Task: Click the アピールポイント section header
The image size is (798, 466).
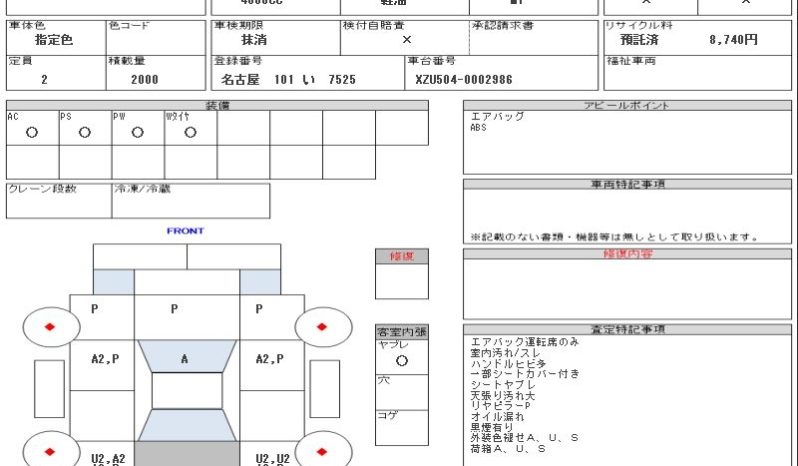Action: click(627, 105)
